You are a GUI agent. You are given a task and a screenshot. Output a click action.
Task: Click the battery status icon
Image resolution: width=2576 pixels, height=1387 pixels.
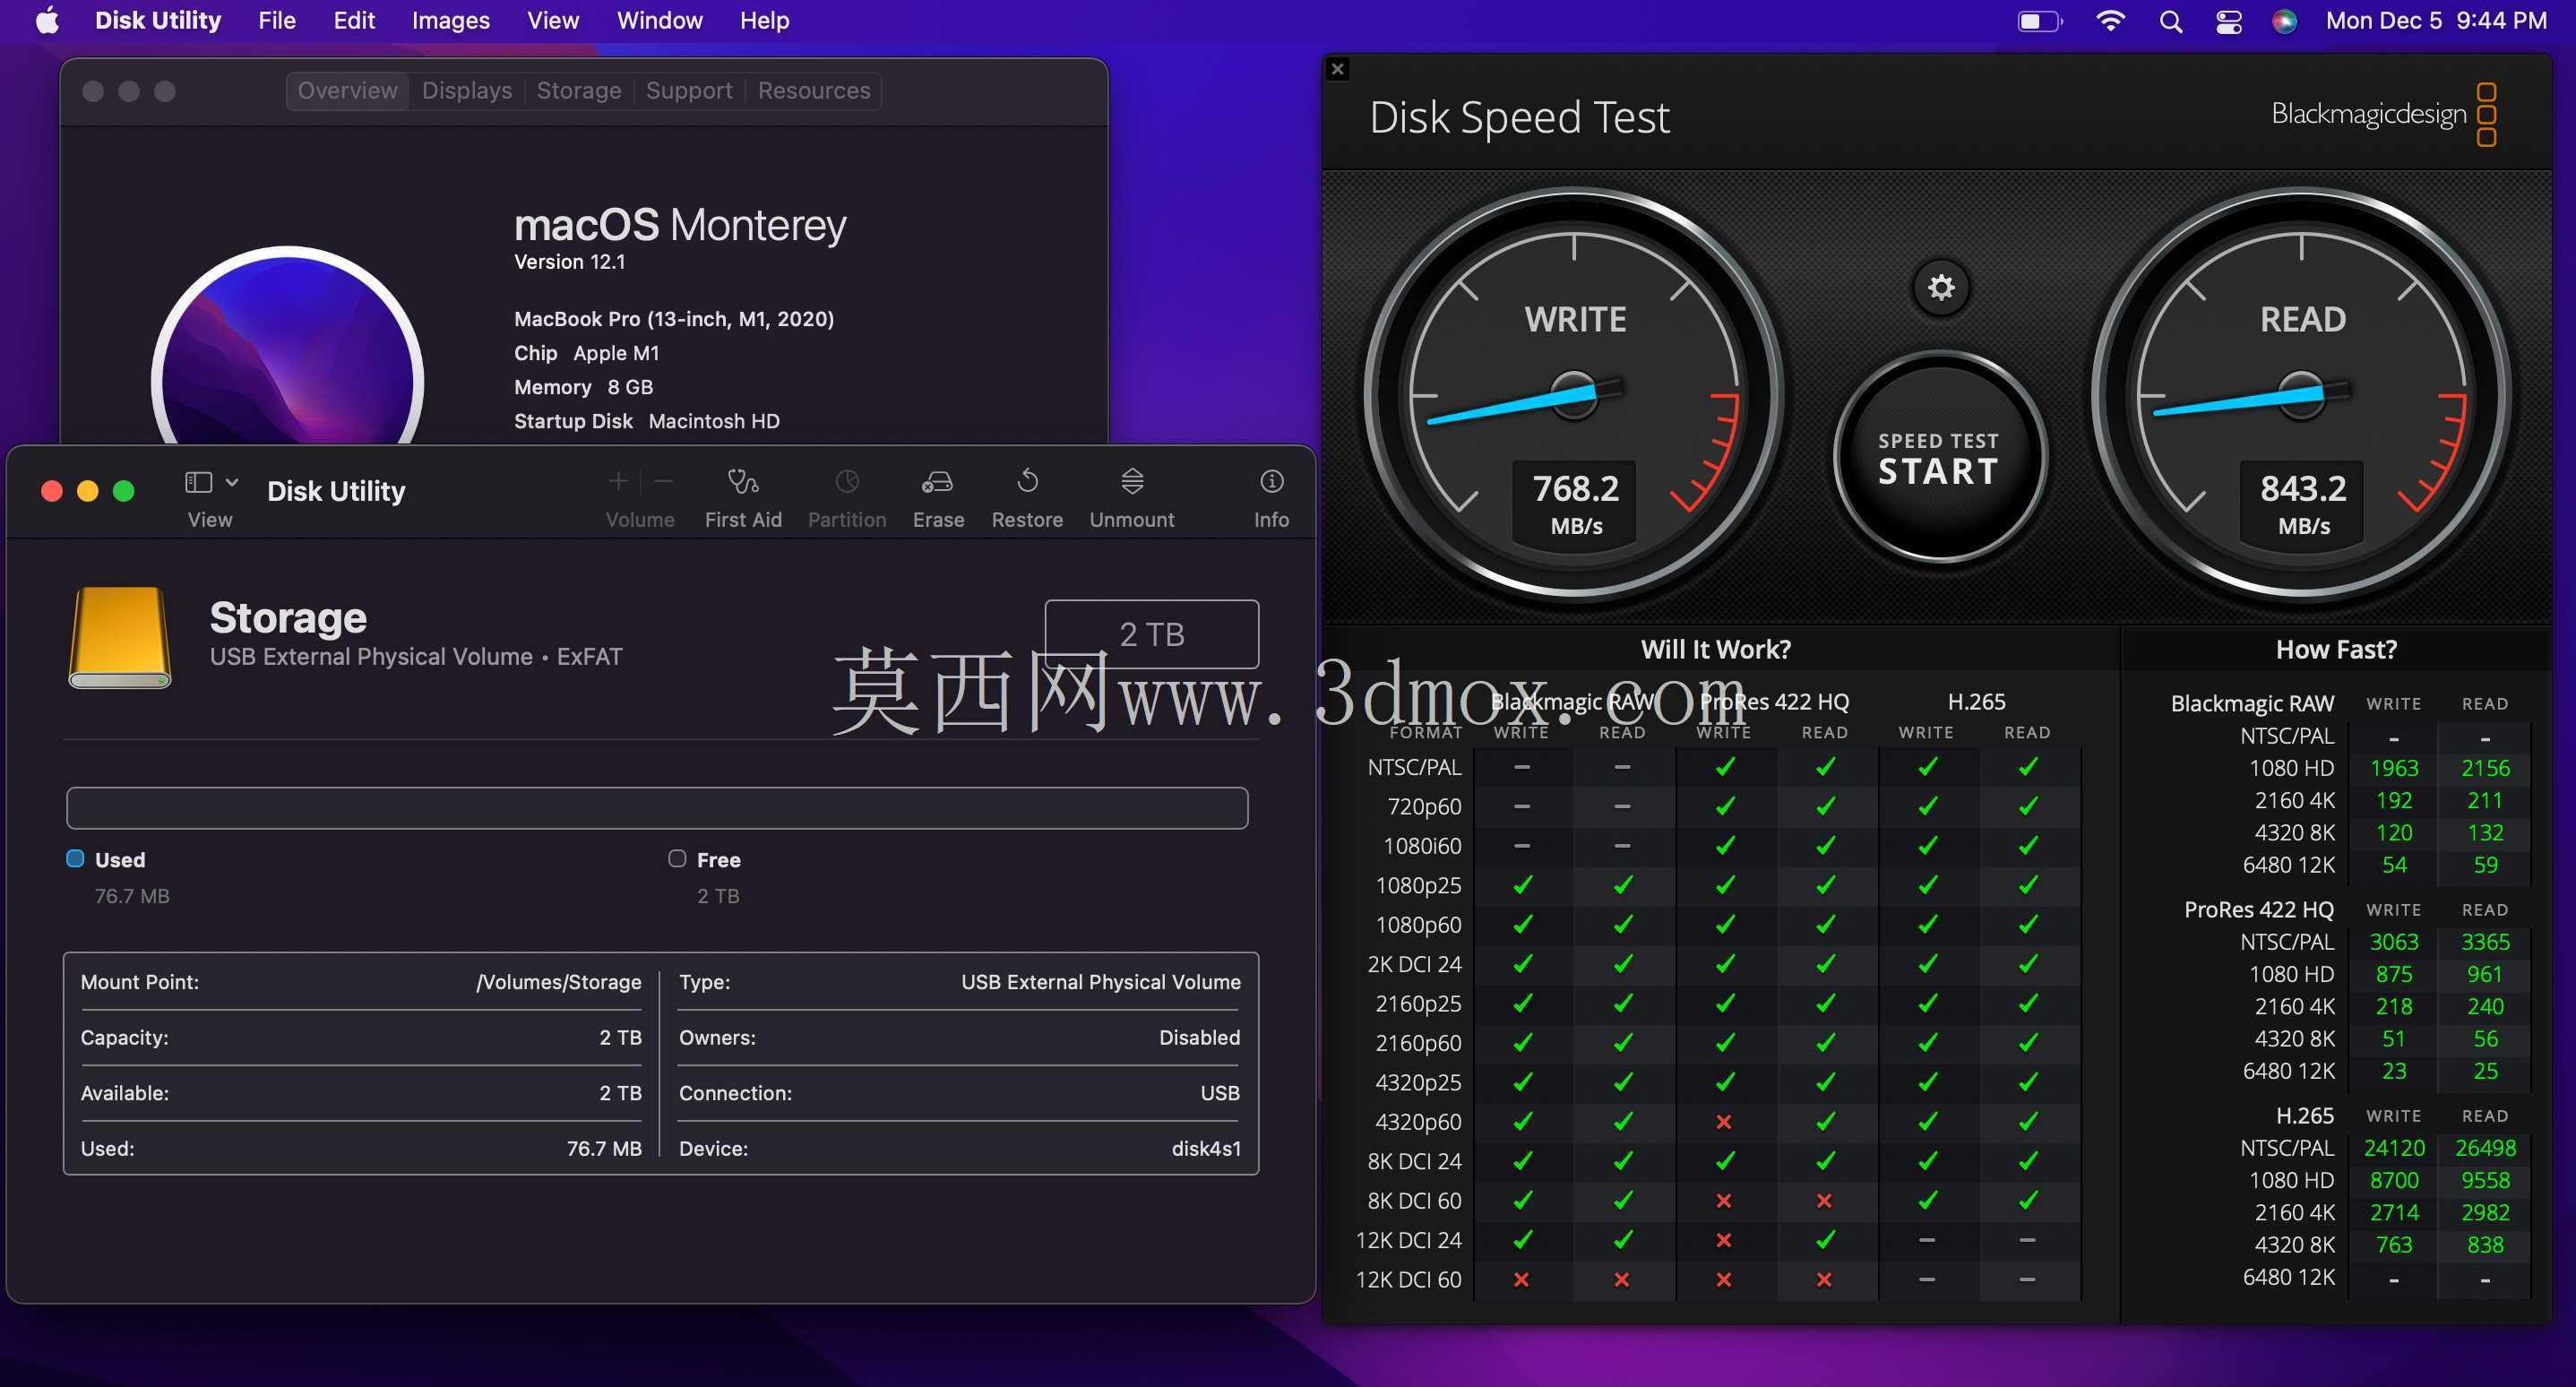2040,21
